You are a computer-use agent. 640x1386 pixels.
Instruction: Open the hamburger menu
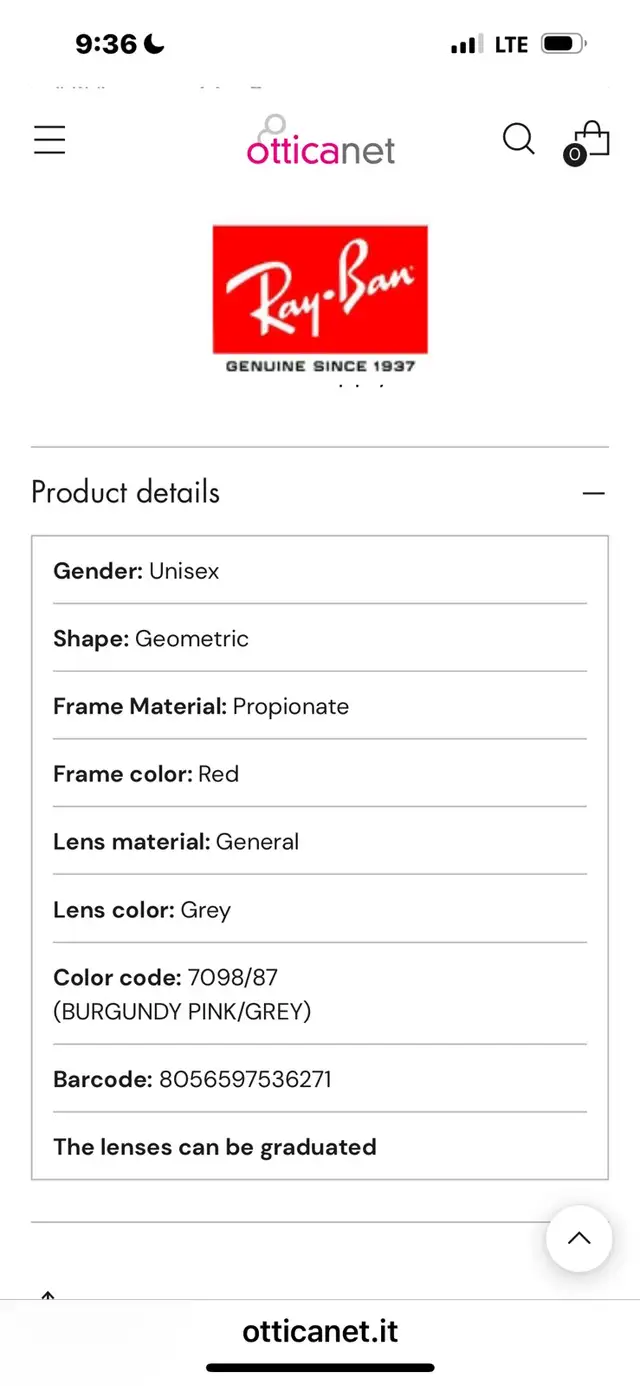[49, 140]
